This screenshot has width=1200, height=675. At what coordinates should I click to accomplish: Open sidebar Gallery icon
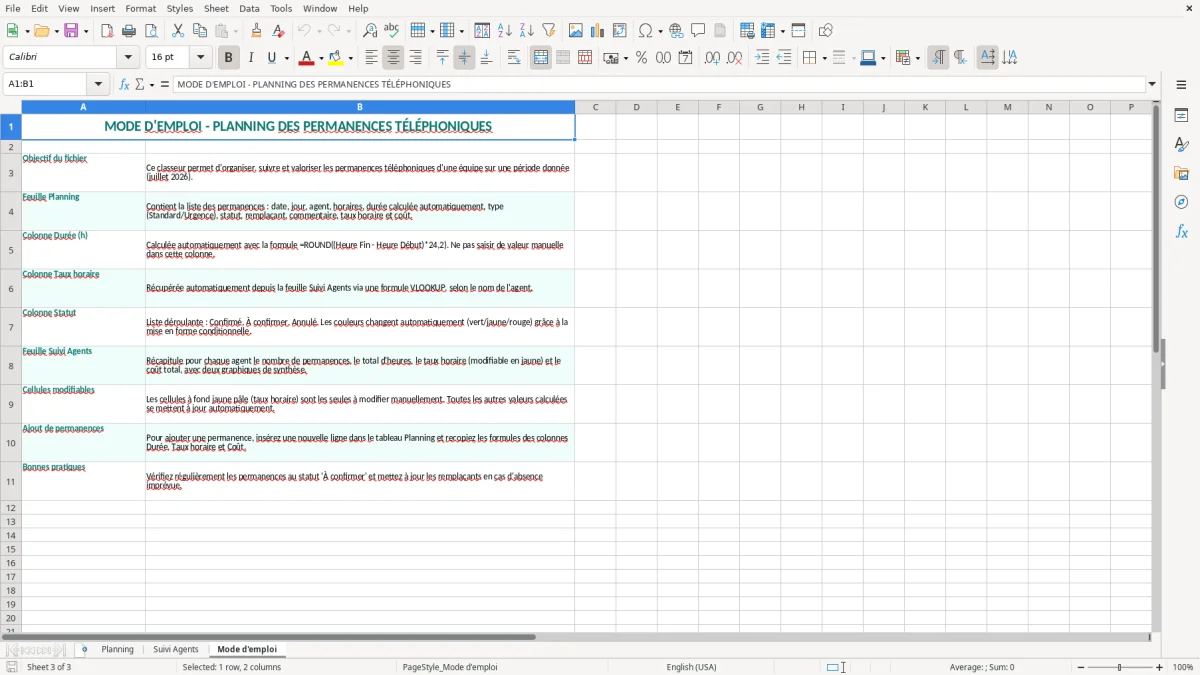click(x=1181, y=173)
